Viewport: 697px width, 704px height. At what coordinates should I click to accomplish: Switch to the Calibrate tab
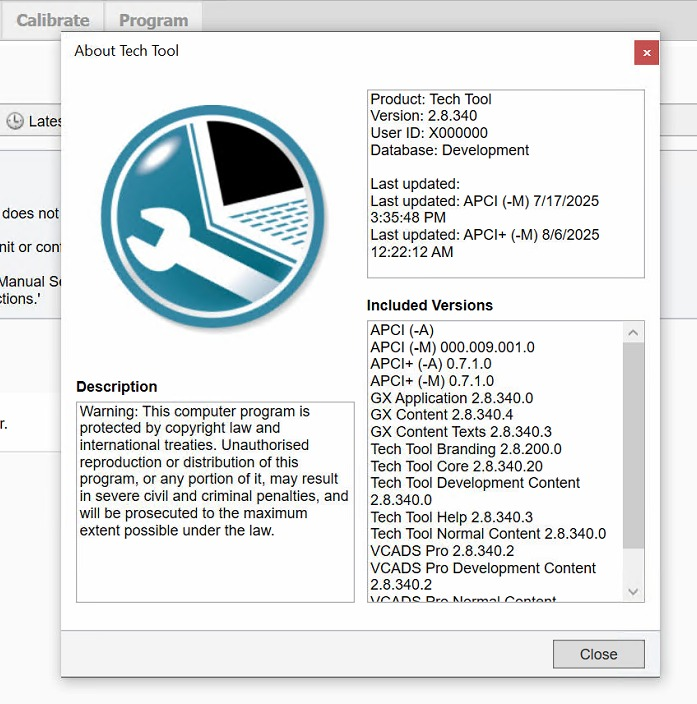click(x=53, y=20)
